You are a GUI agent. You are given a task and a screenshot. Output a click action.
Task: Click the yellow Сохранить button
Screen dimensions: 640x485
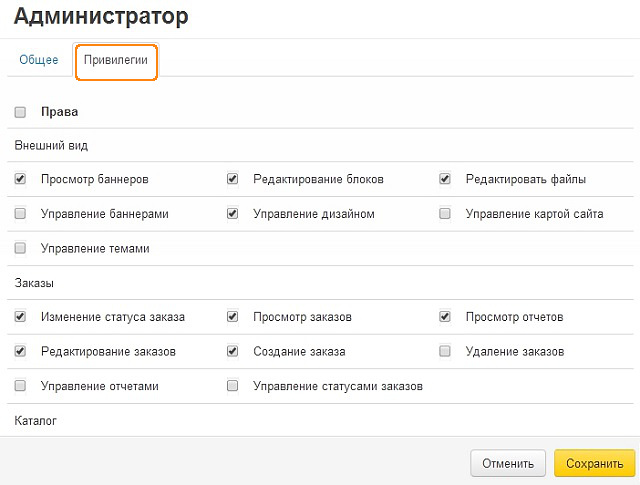pos(595,463)
